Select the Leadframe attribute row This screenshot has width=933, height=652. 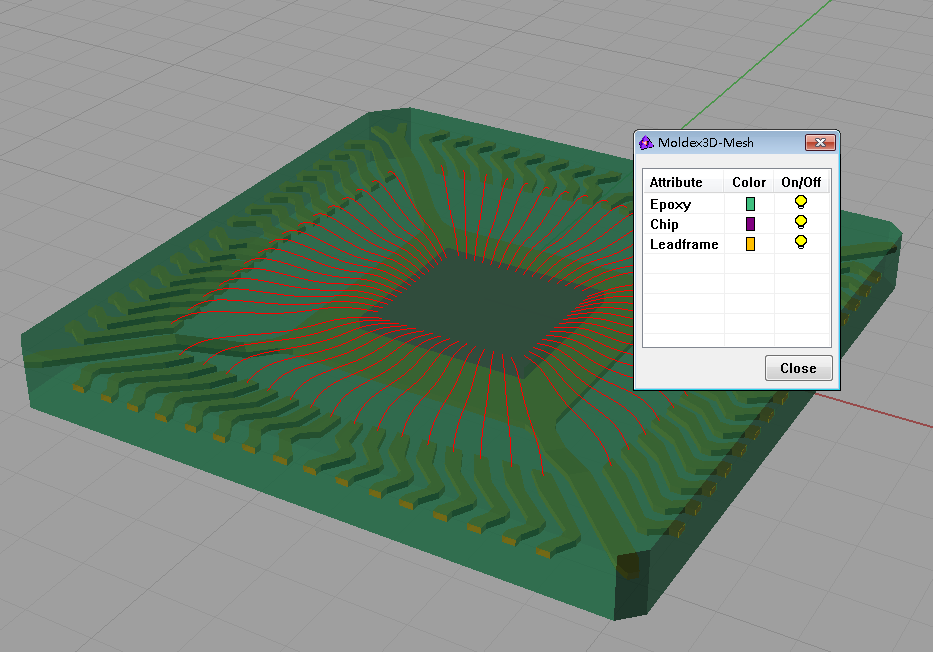click(737, 244)
